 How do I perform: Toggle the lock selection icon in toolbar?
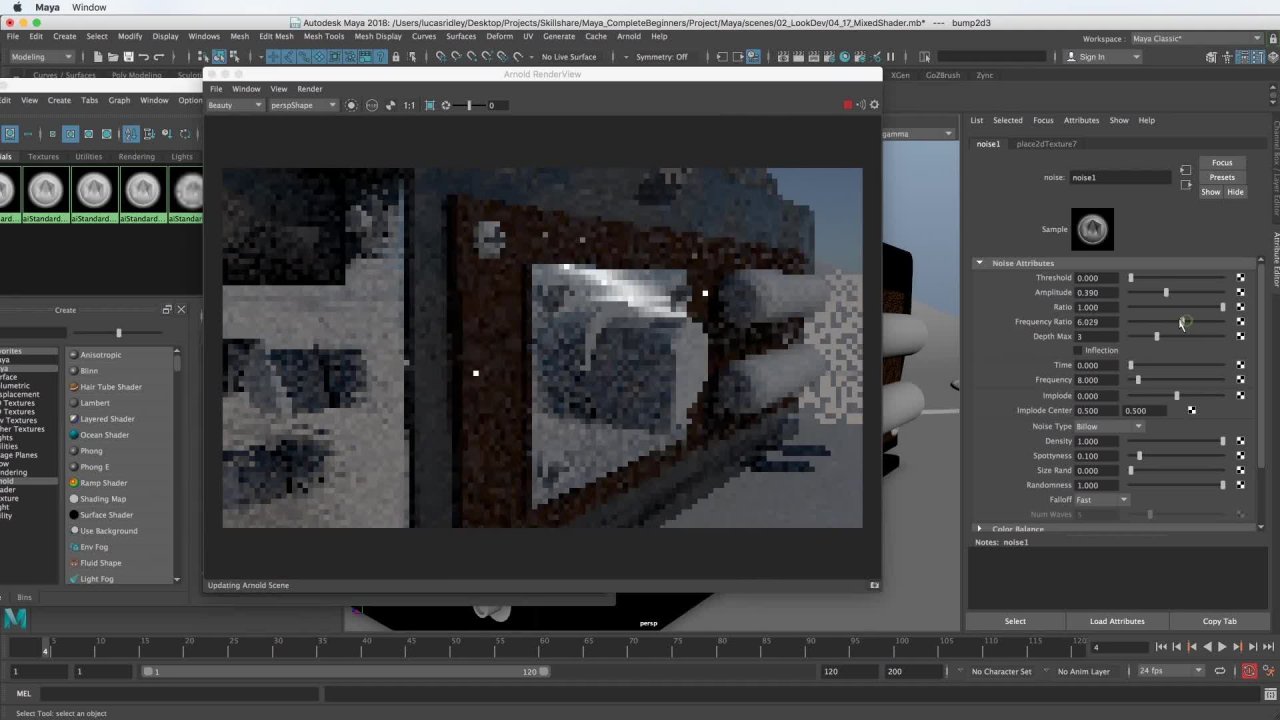point(925,57)
